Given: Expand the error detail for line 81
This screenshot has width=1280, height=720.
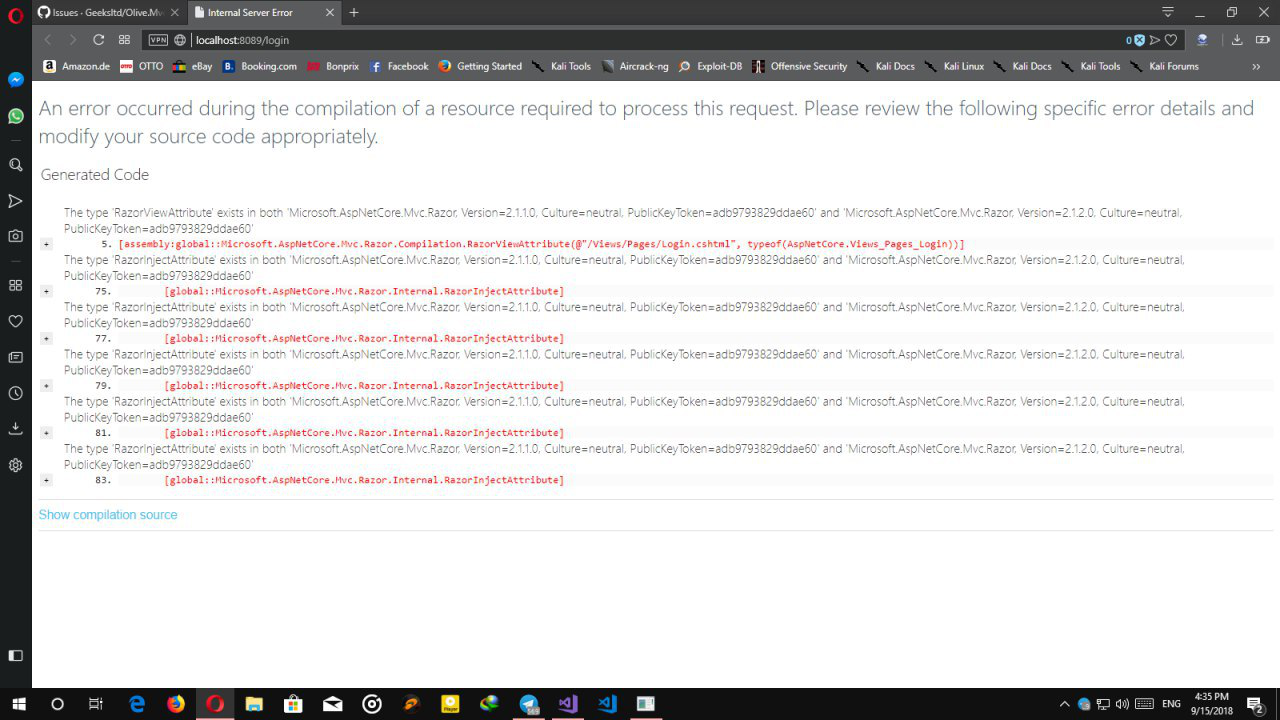Looking at the screenshot, I should tap(46, 433).
